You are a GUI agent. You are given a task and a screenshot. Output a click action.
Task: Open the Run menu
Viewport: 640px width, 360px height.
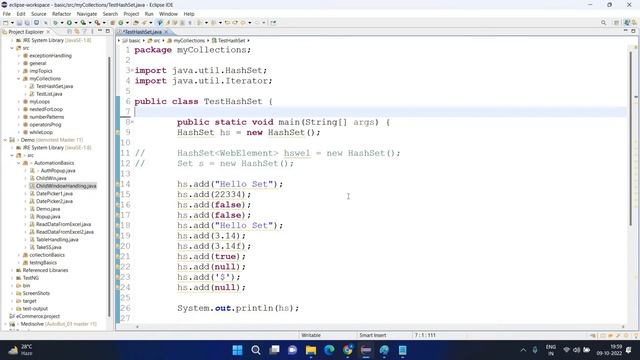coord(149,14)
